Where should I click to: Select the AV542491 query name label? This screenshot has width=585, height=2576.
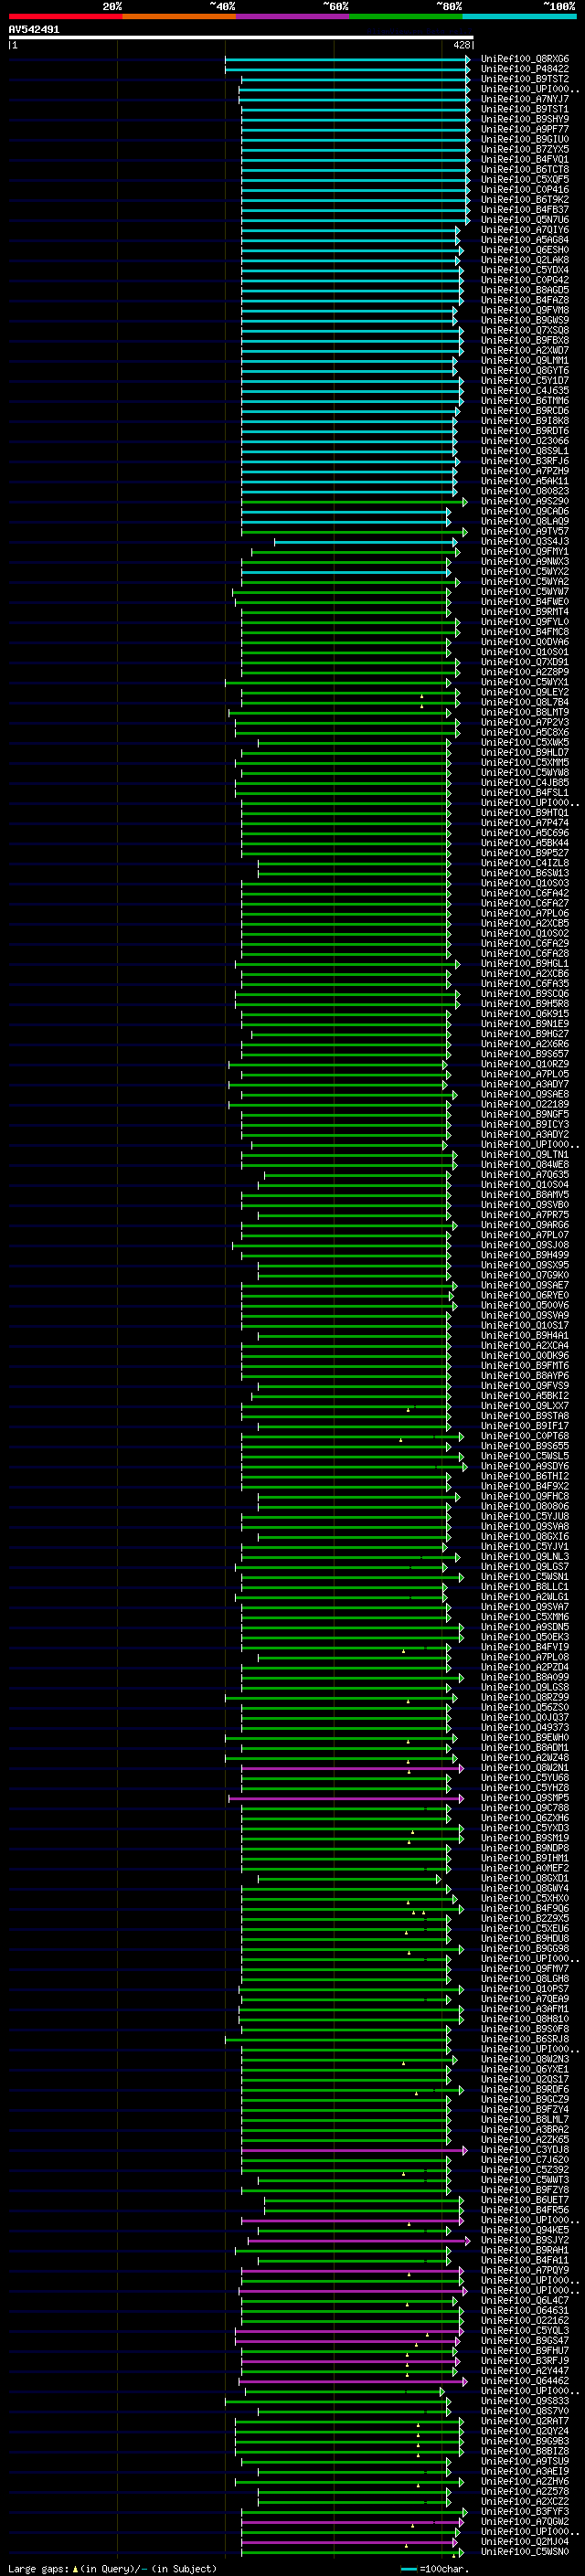34,29
